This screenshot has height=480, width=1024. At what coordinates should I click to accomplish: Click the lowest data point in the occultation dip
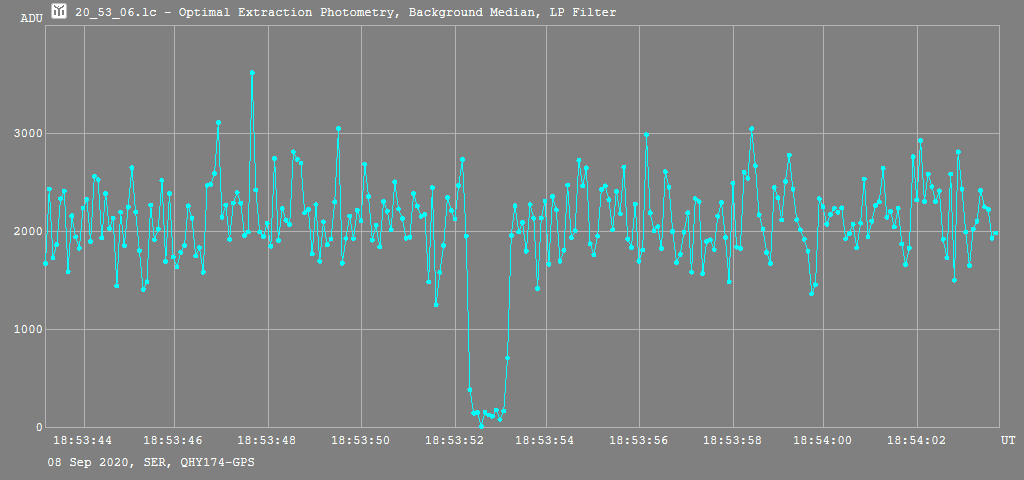click(481, 426)
